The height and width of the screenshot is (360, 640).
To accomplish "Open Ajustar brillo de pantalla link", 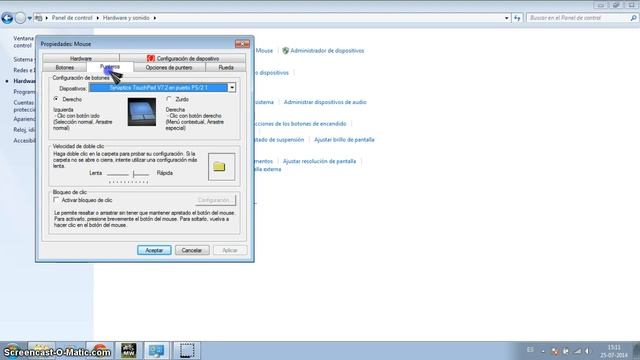I will pos(344,140).
